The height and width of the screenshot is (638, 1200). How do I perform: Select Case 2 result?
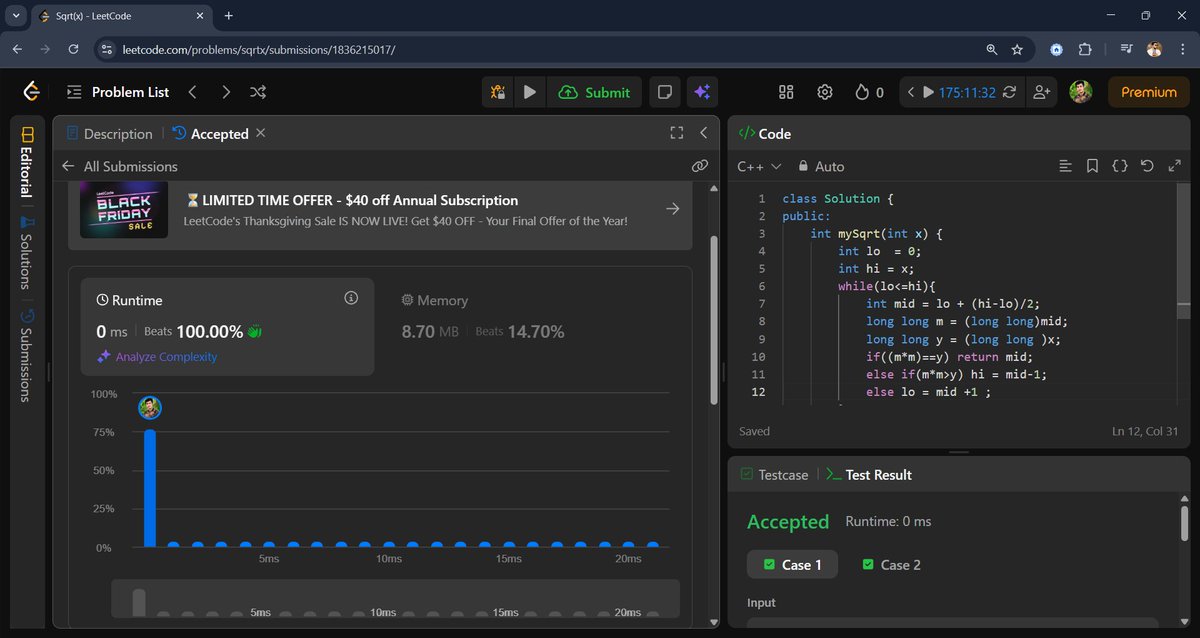coord(891,565)
